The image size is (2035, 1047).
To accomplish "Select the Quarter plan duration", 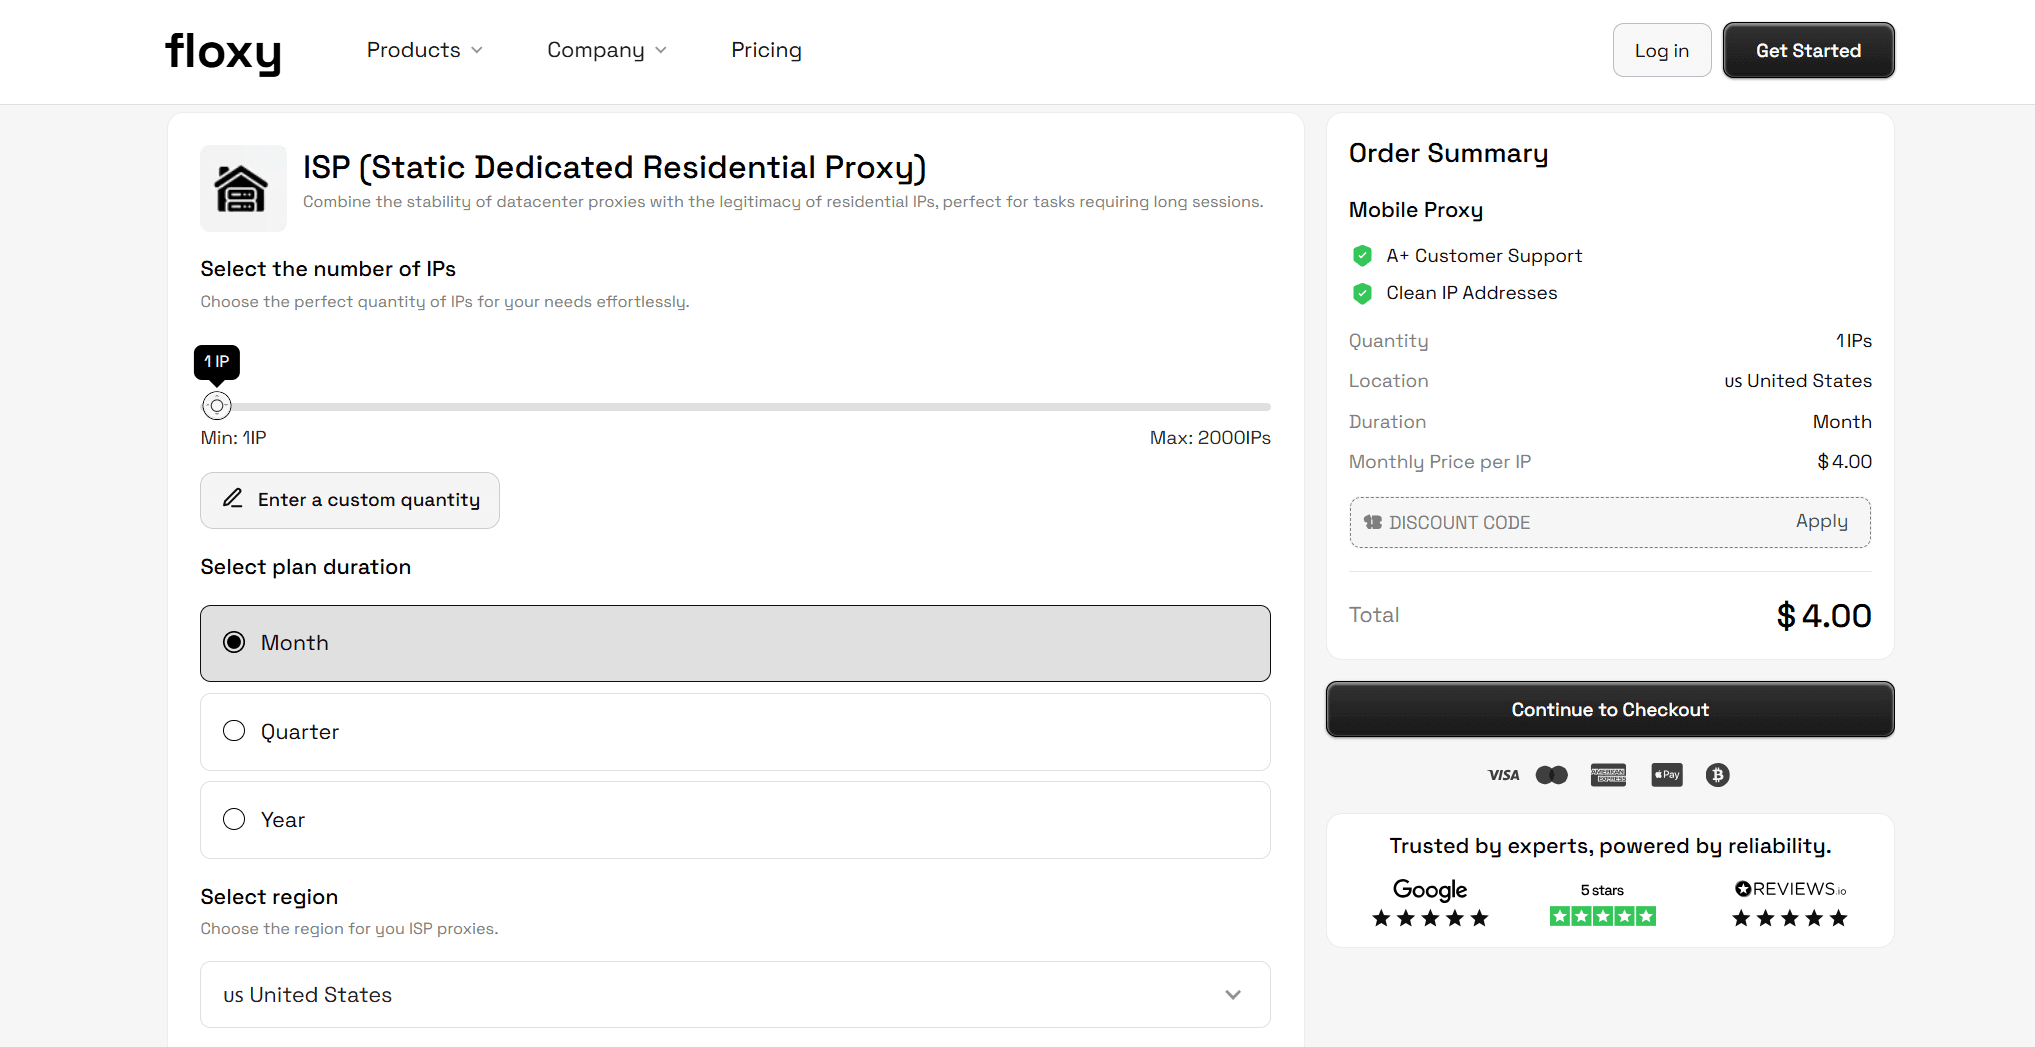I will click(x=735, y=732).
